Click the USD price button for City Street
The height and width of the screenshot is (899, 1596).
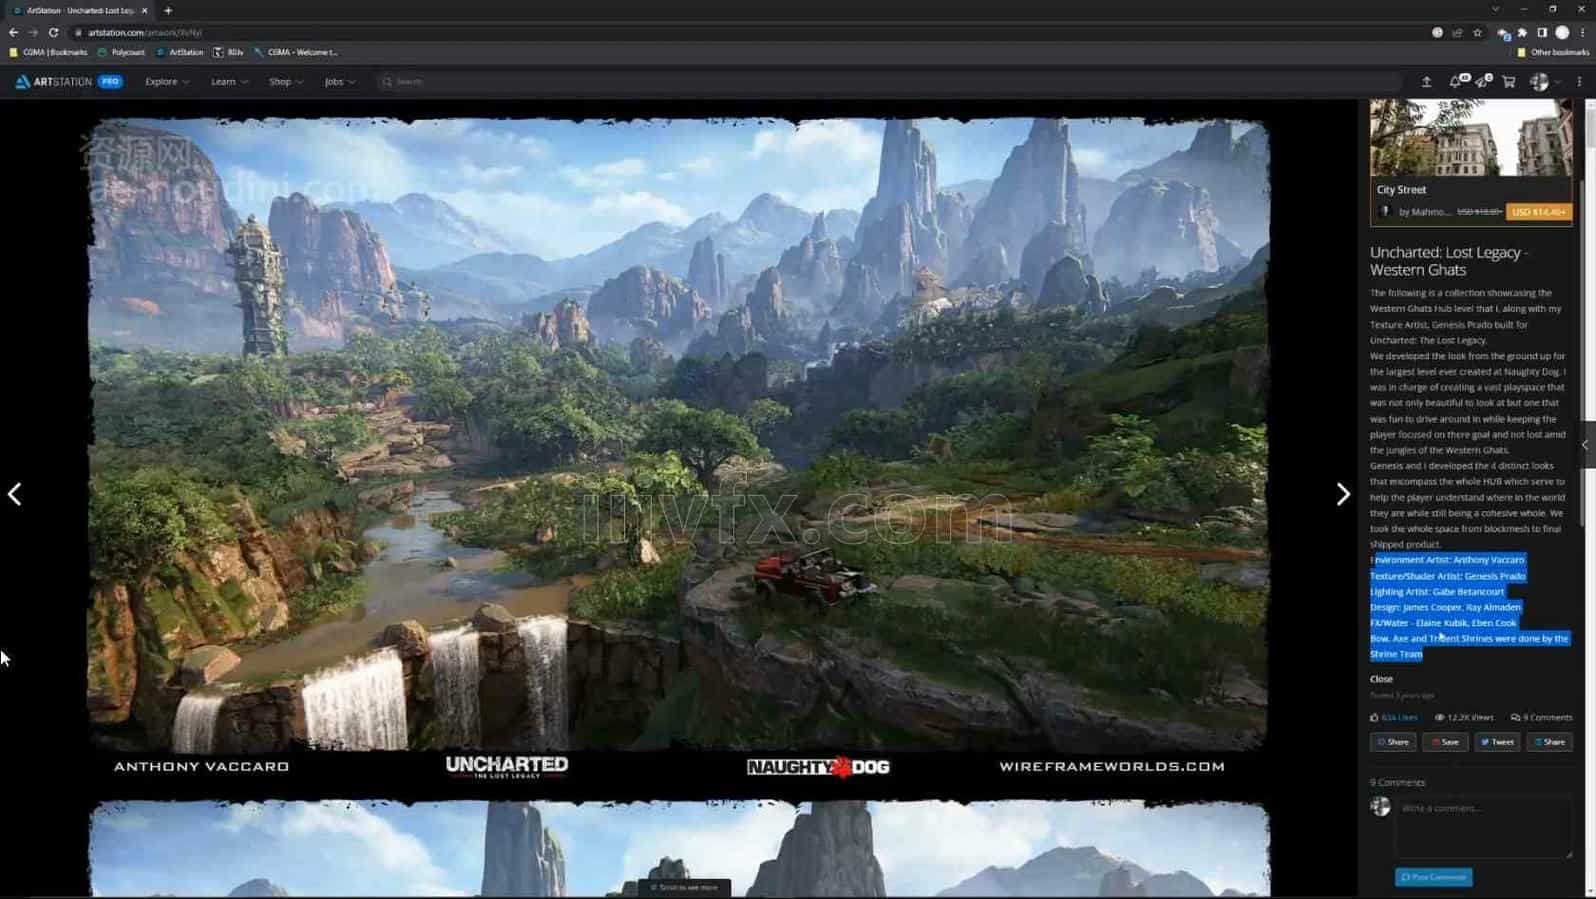coord(1539,212)
